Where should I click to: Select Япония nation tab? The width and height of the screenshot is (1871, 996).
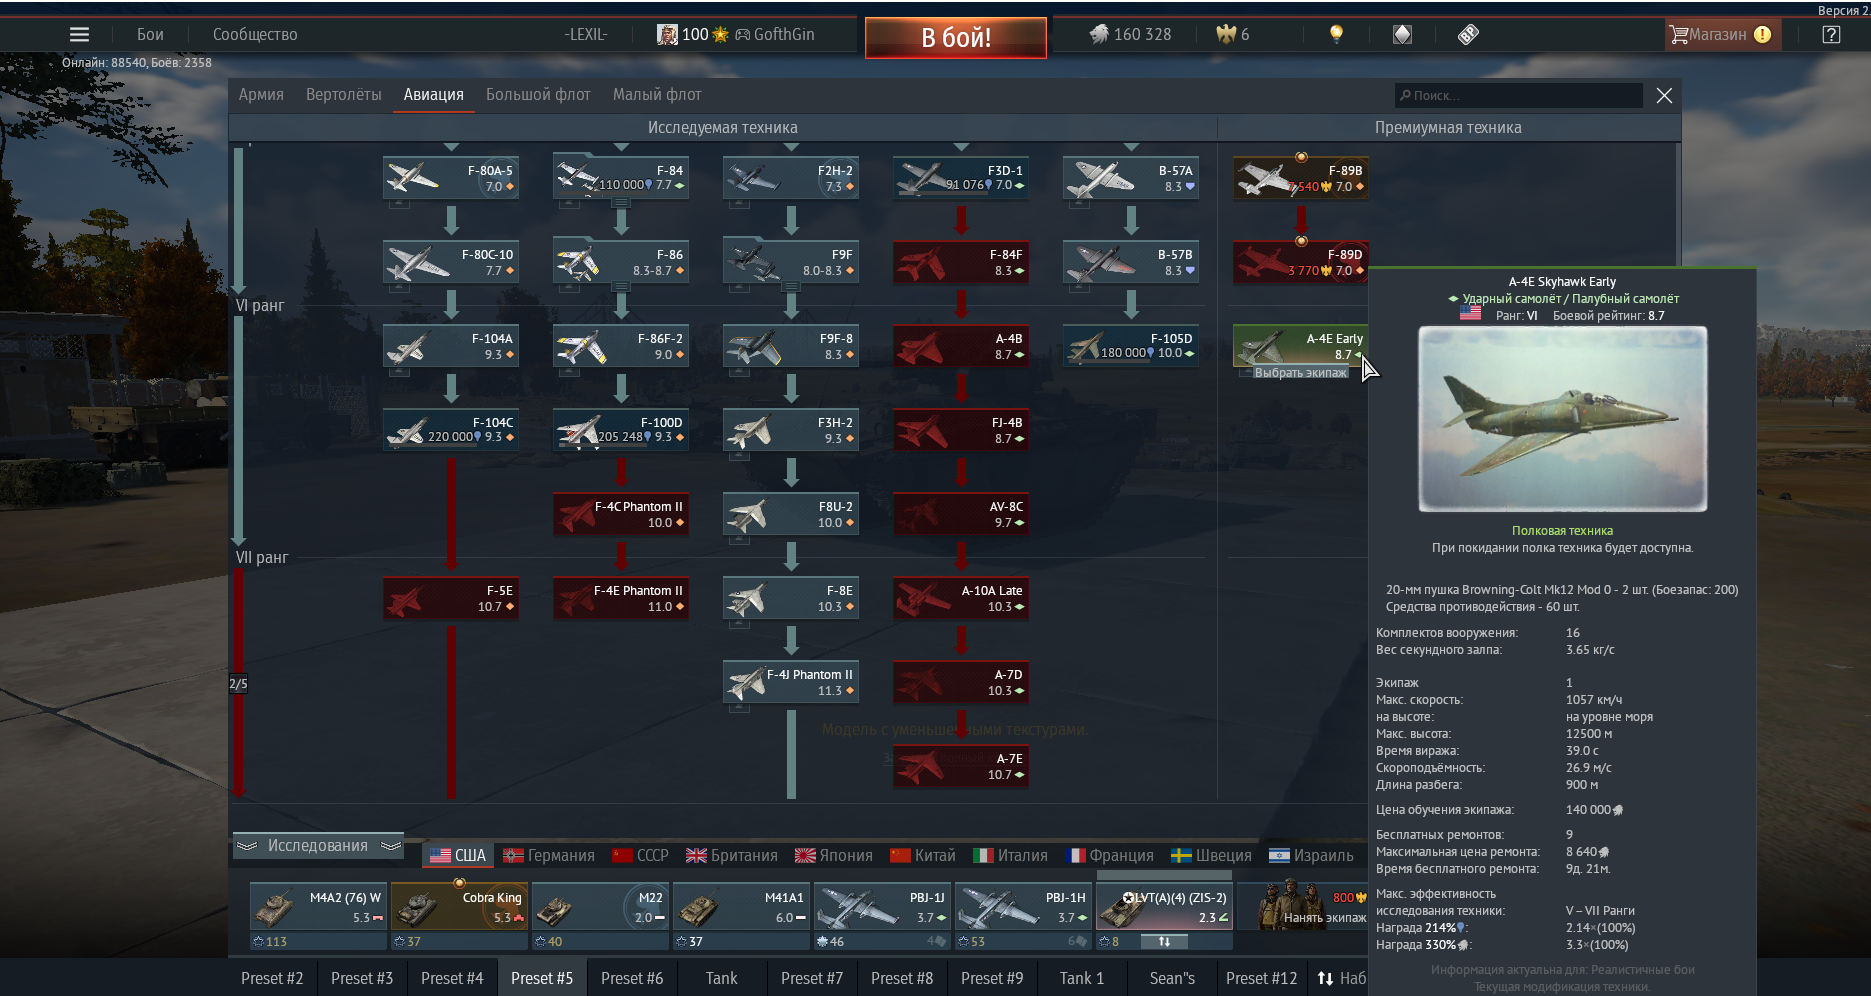pos(834,856)
